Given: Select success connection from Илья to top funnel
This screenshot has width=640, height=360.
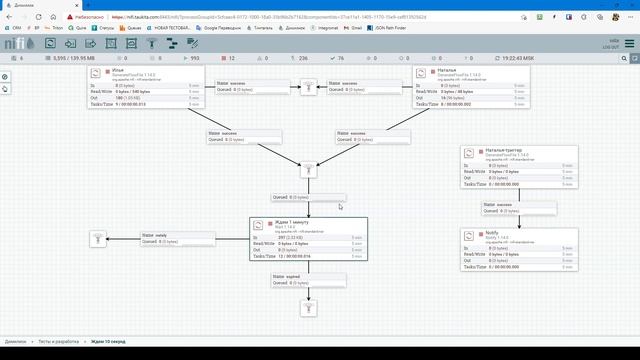Looking at the screenshot, I should tap(253, 87).
